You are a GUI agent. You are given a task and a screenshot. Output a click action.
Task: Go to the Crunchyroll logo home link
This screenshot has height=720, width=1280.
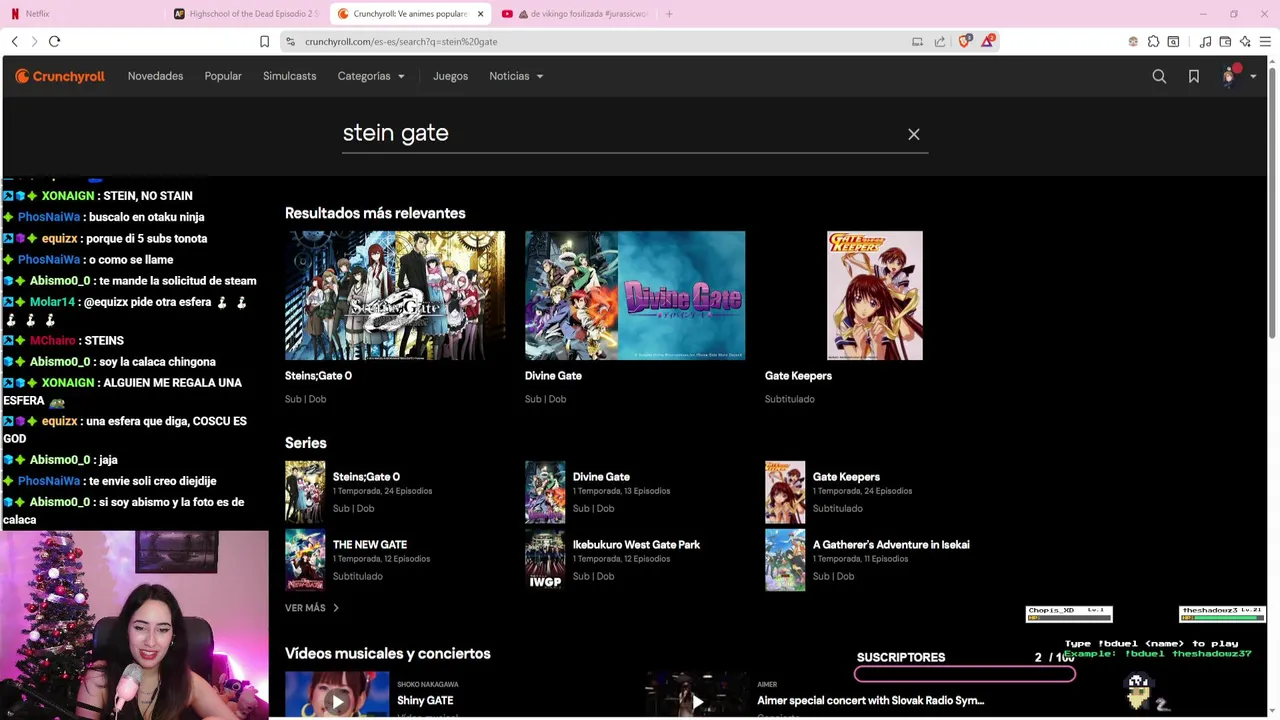pos(60,76)
